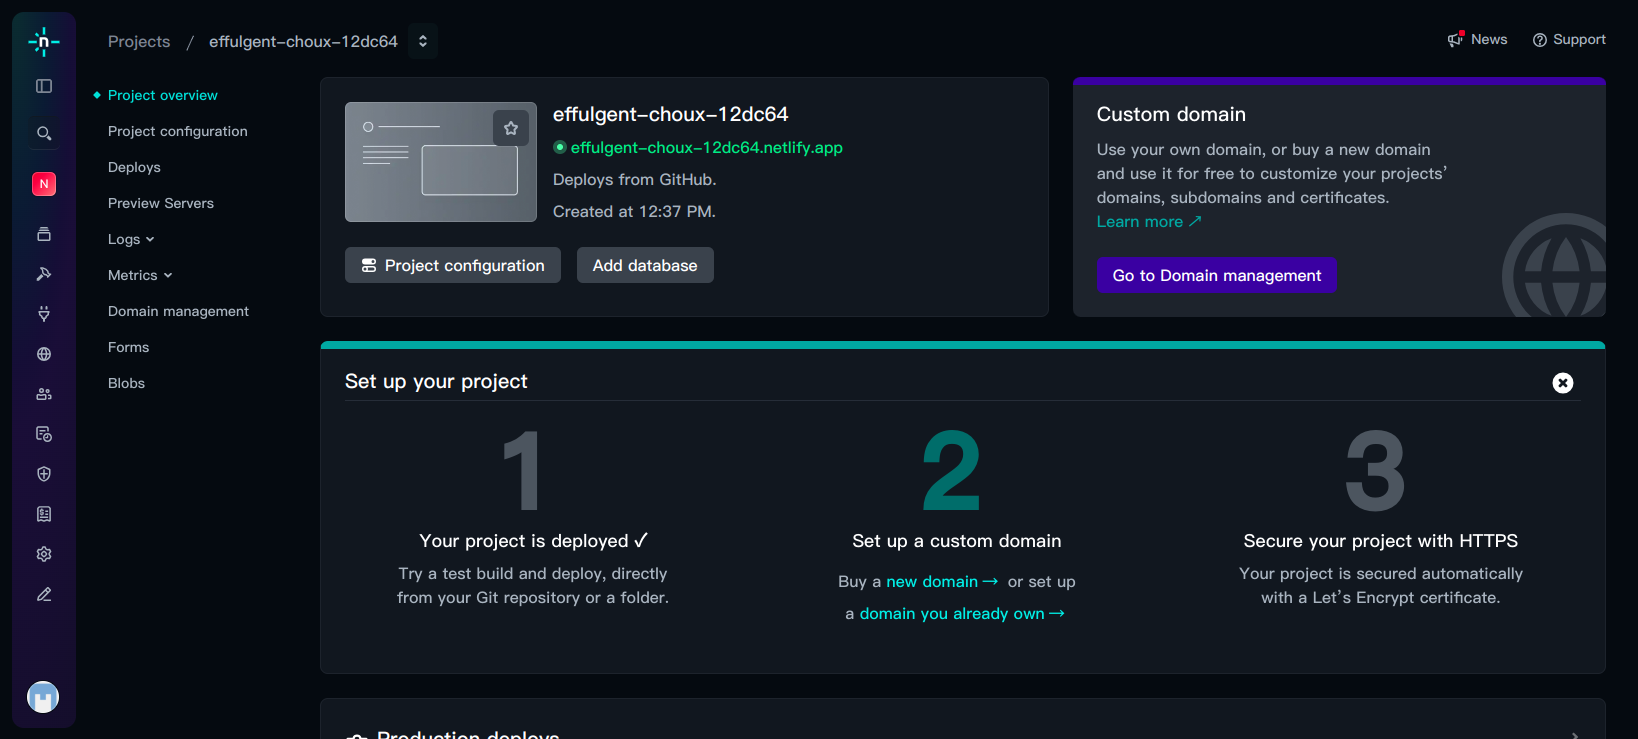1638x739 pixels.
Task: Select Project overview in side menu
Action: [163, 95]
